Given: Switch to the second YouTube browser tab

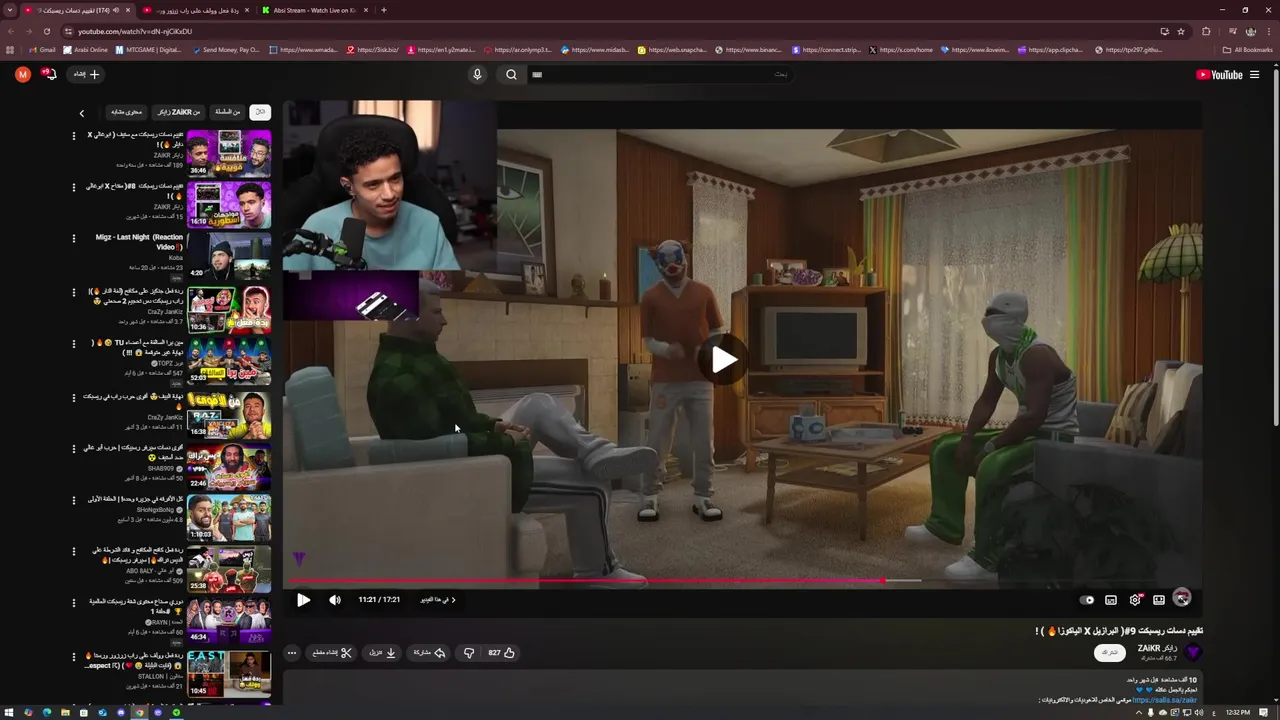Looking at the screenshot, I should tap(195, 10).
